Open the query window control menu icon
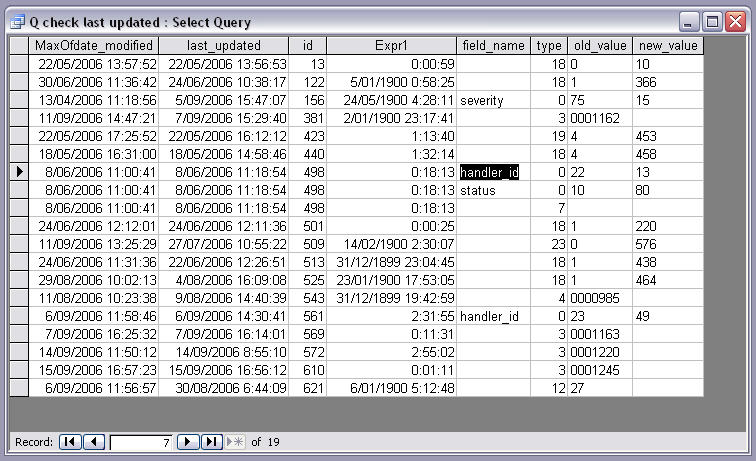756x461 pixels. coord(17,21)
